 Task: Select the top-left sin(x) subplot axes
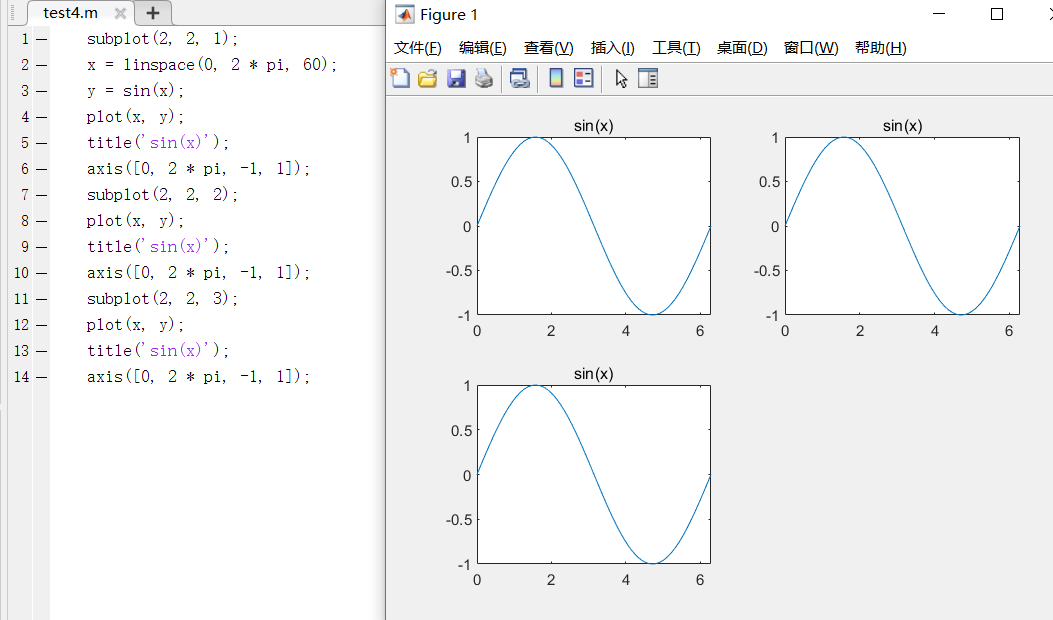click(x=594, y=226)
